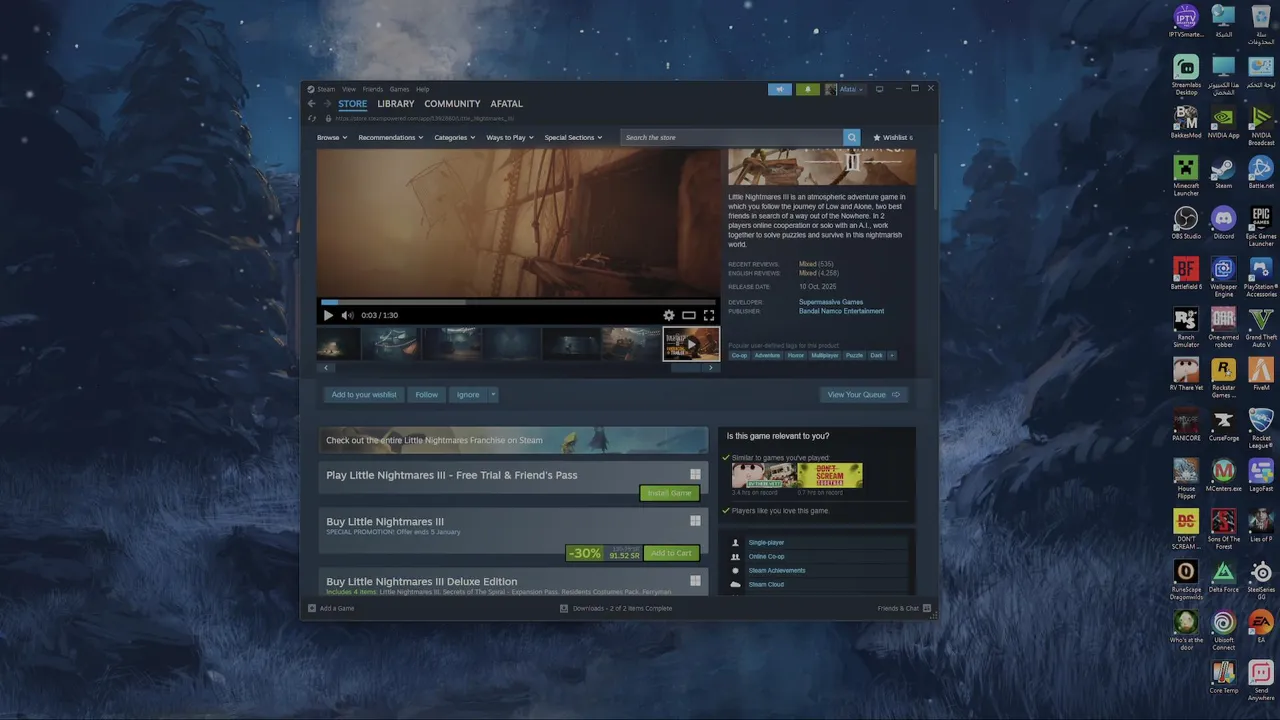Switch to Big Picture mode monitor icon

point(879,89)
